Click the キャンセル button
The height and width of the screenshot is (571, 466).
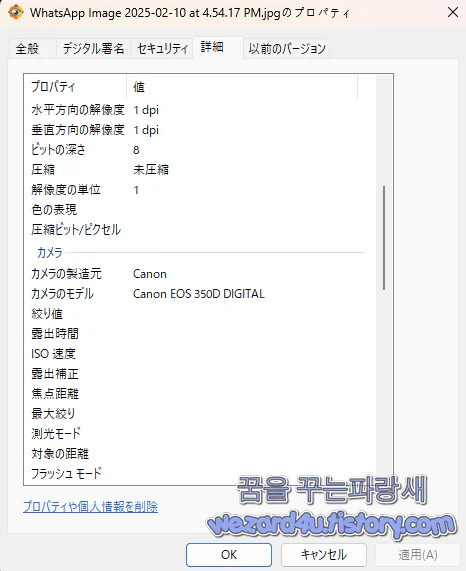tap(324, 555)
